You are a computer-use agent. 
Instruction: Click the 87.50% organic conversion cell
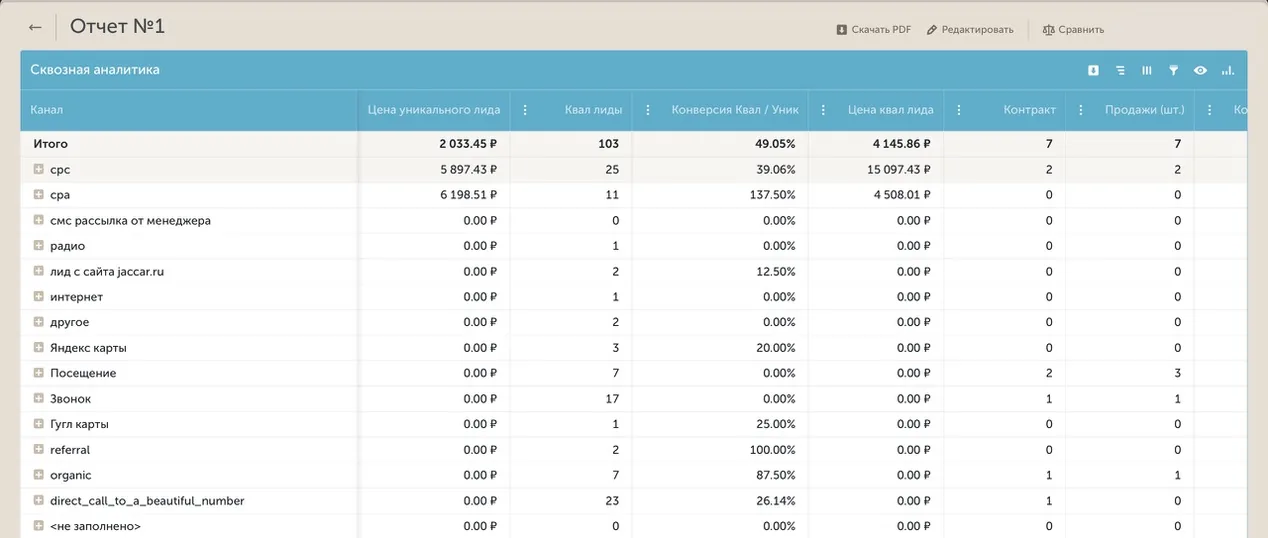(776, 475)
